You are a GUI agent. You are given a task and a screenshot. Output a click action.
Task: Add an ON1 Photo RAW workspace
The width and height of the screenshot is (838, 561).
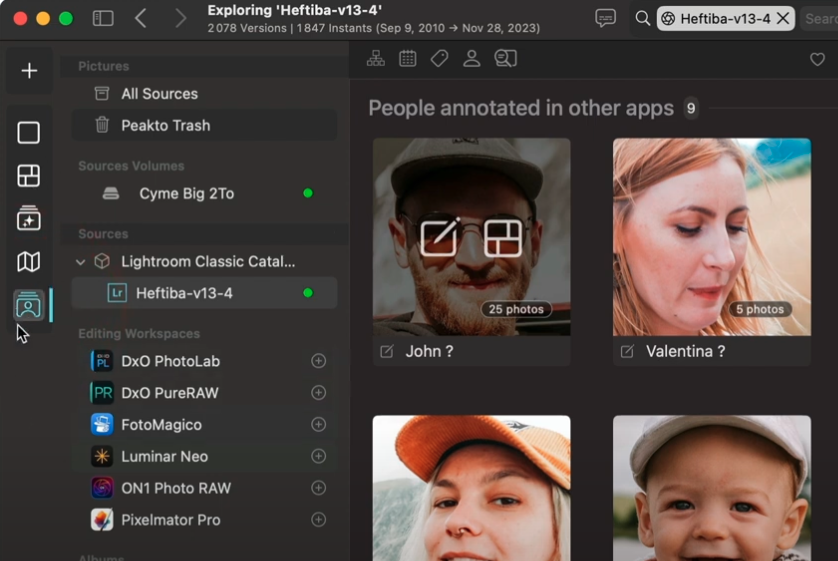pyautogui.click(x=319, y=488)
